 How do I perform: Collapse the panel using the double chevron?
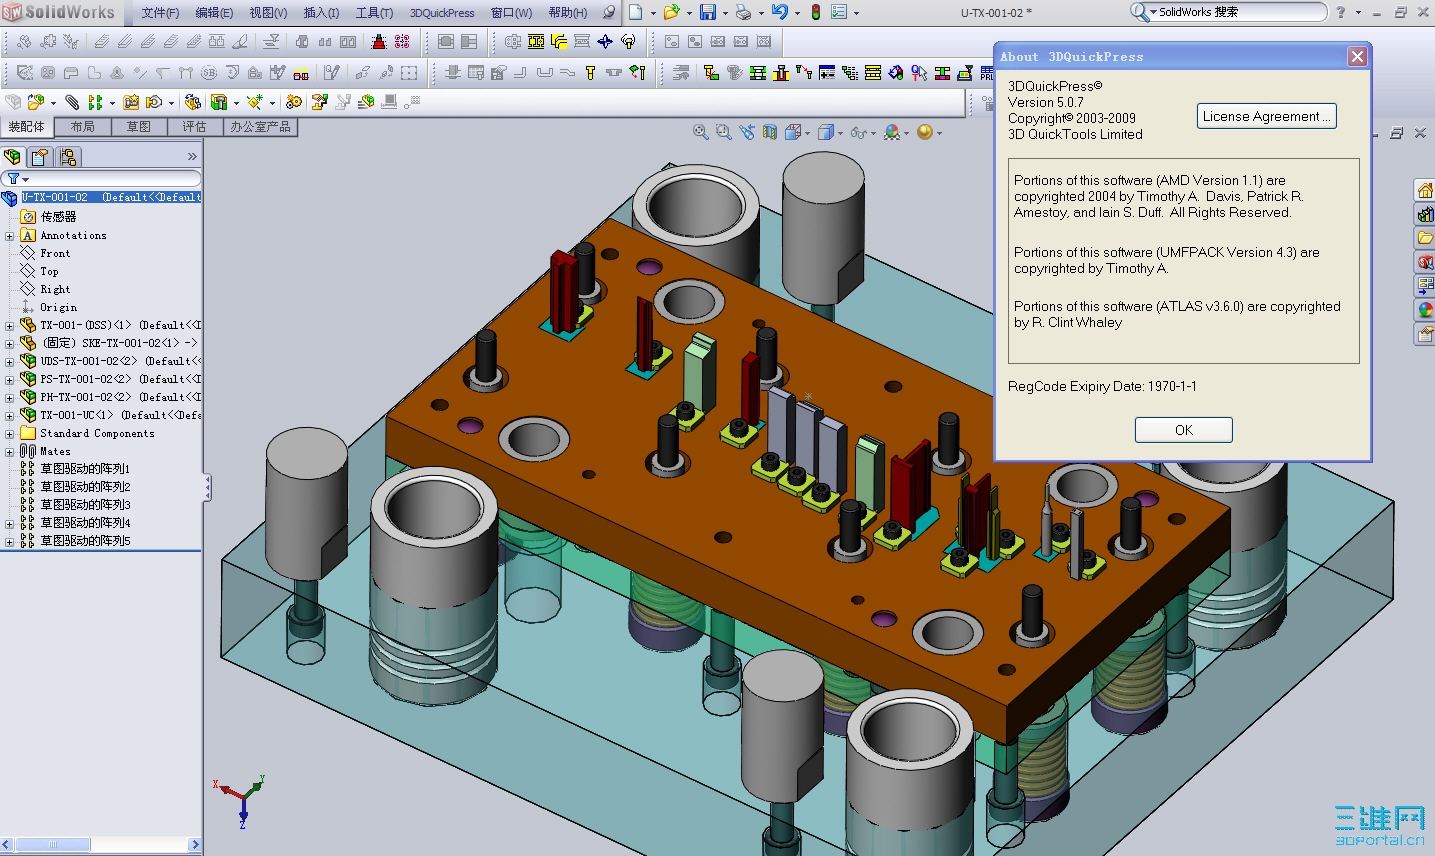tap(192, 157)
